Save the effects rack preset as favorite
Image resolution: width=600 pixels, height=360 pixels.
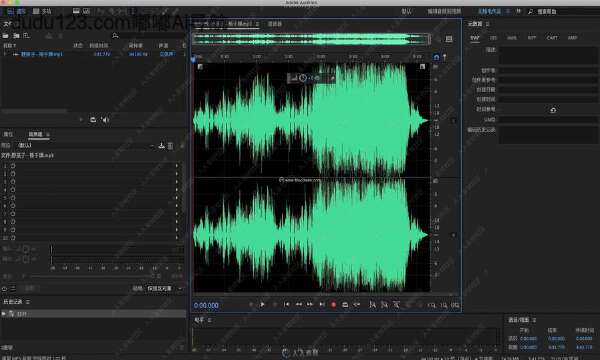(161, 145)
